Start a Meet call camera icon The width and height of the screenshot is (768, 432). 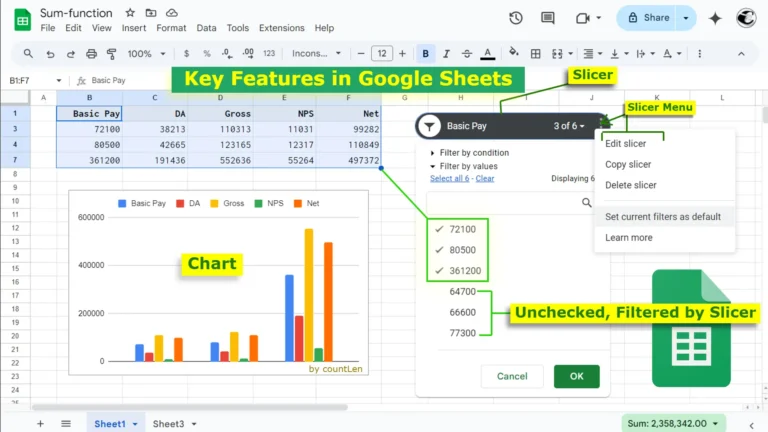pyautogui.click(x=582, y=18)
